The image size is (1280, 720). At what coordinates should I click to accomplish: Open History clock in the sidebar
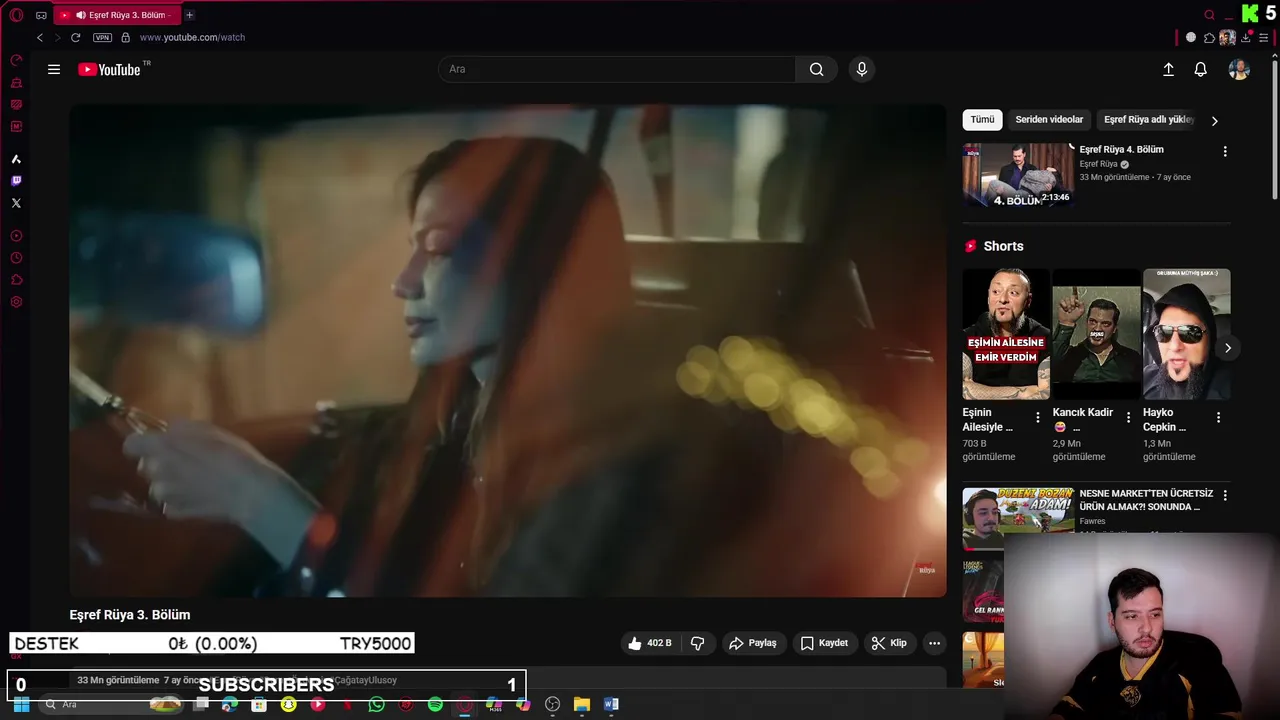click(x=16, y=258)
